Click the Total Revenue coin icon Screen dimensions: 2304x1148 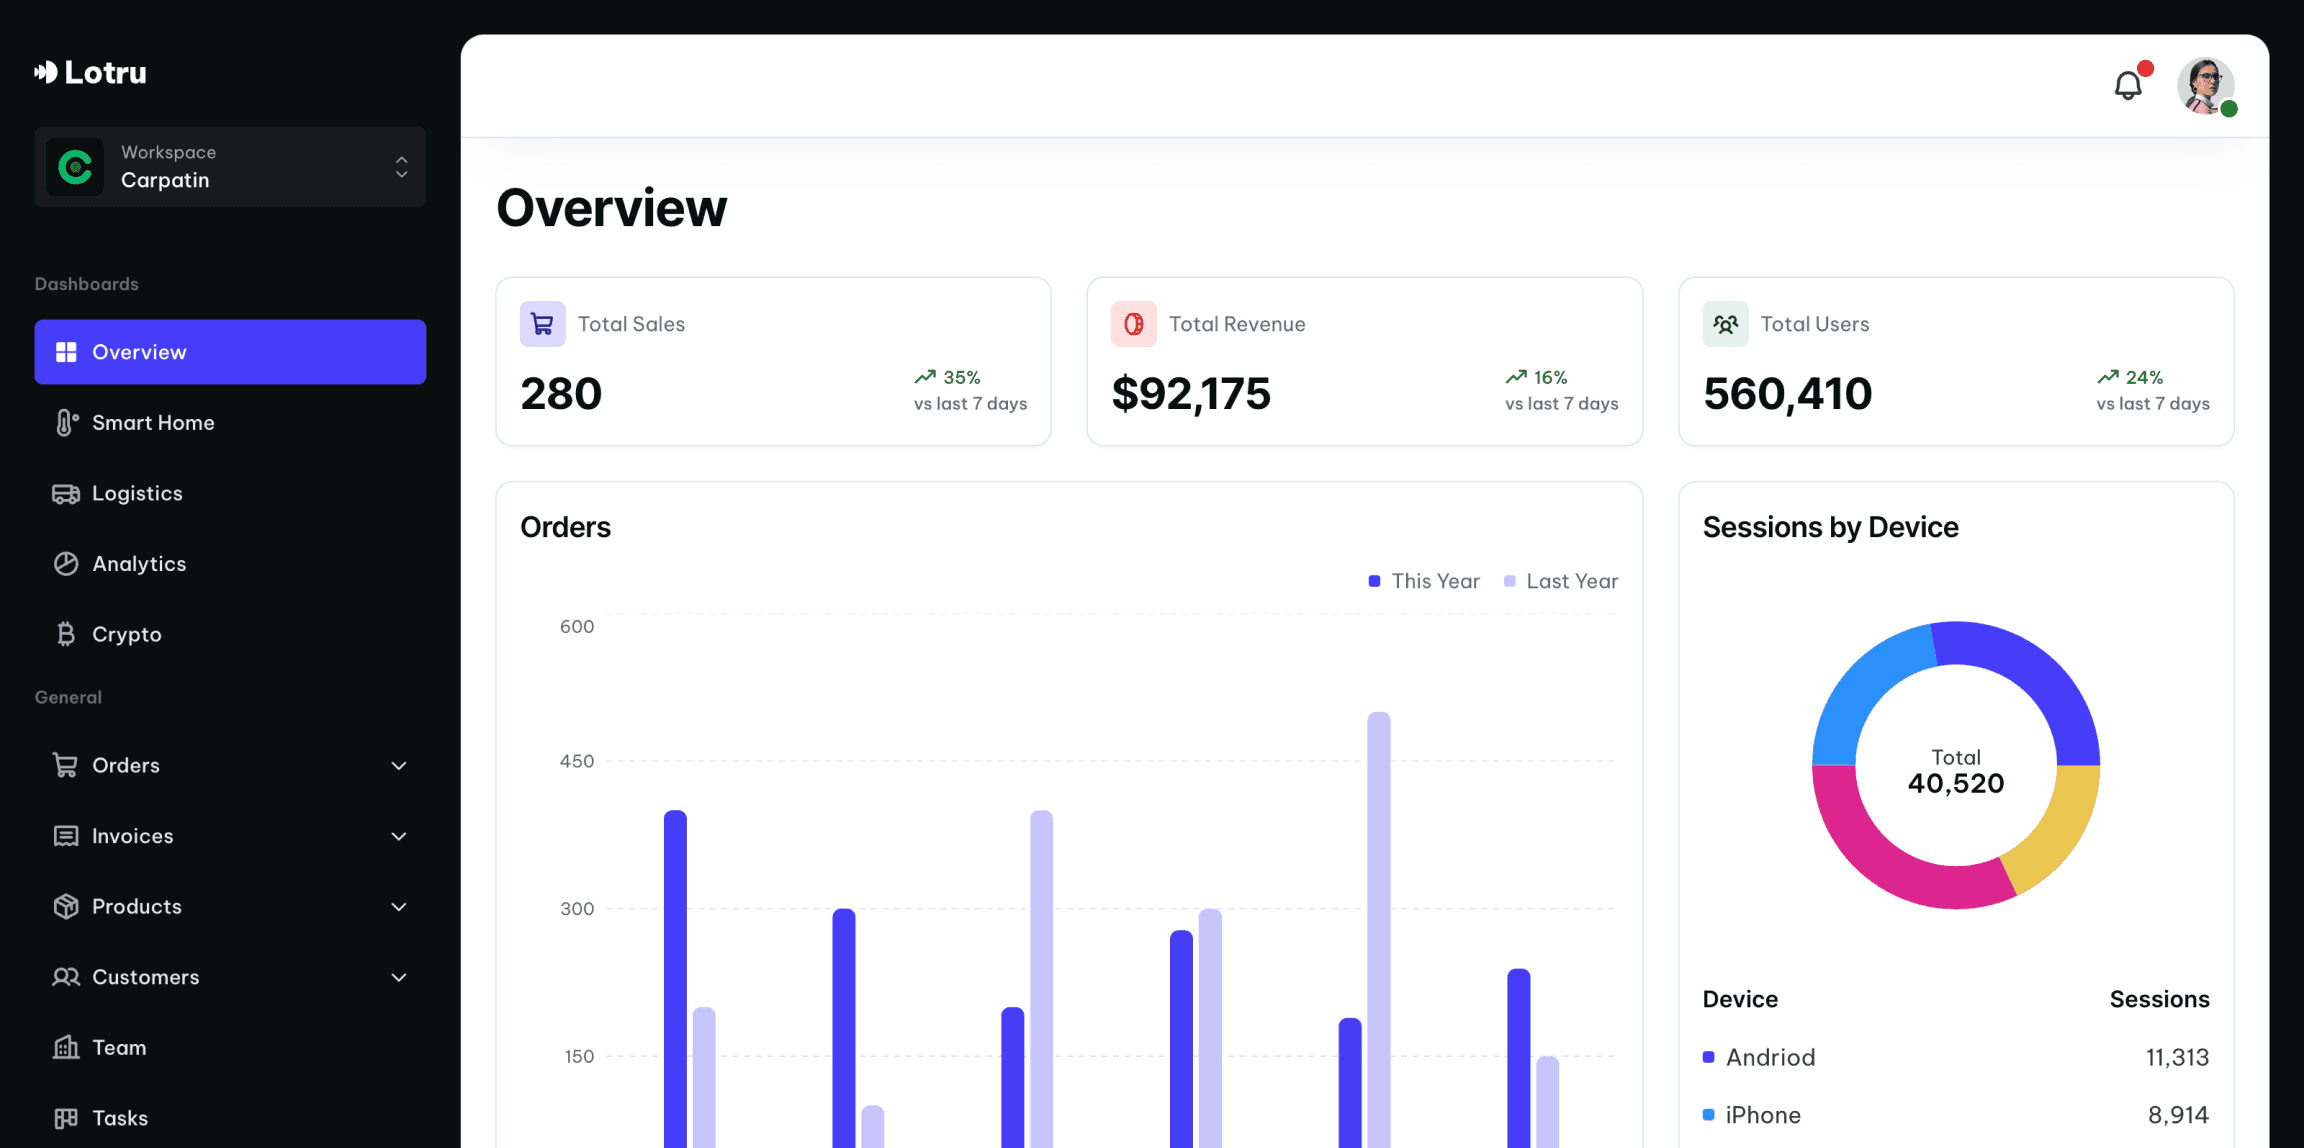click(1133, 324)
